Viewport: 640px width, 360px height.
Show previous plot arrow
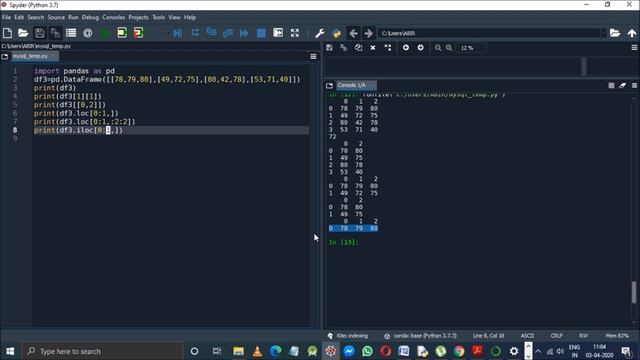click(x=406, y=48)
